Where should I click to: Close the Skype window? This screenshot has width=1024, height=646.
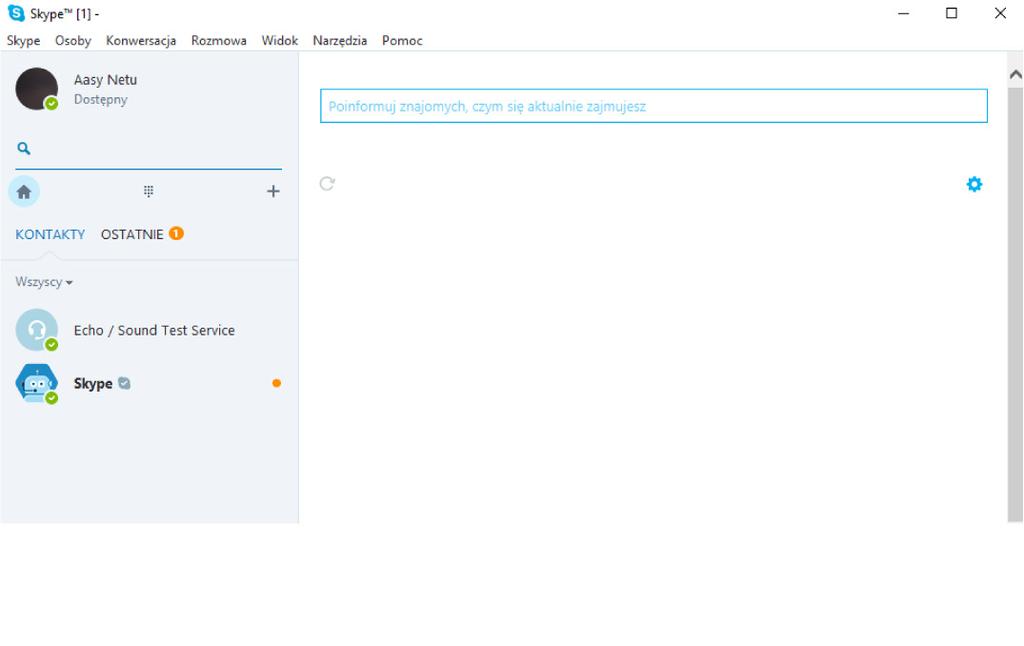pos(1000,13)
